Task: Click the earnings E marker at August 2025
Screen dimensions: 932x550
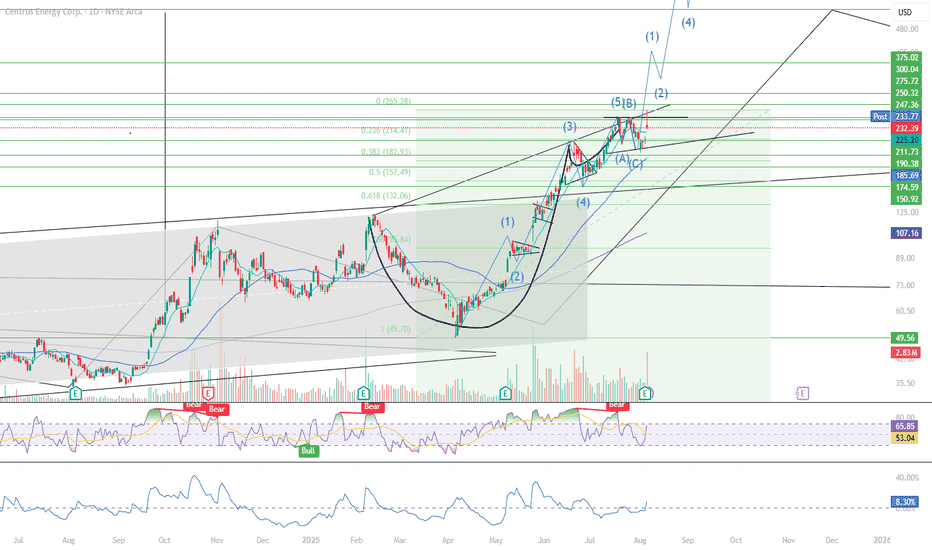Action: point(645,393)
